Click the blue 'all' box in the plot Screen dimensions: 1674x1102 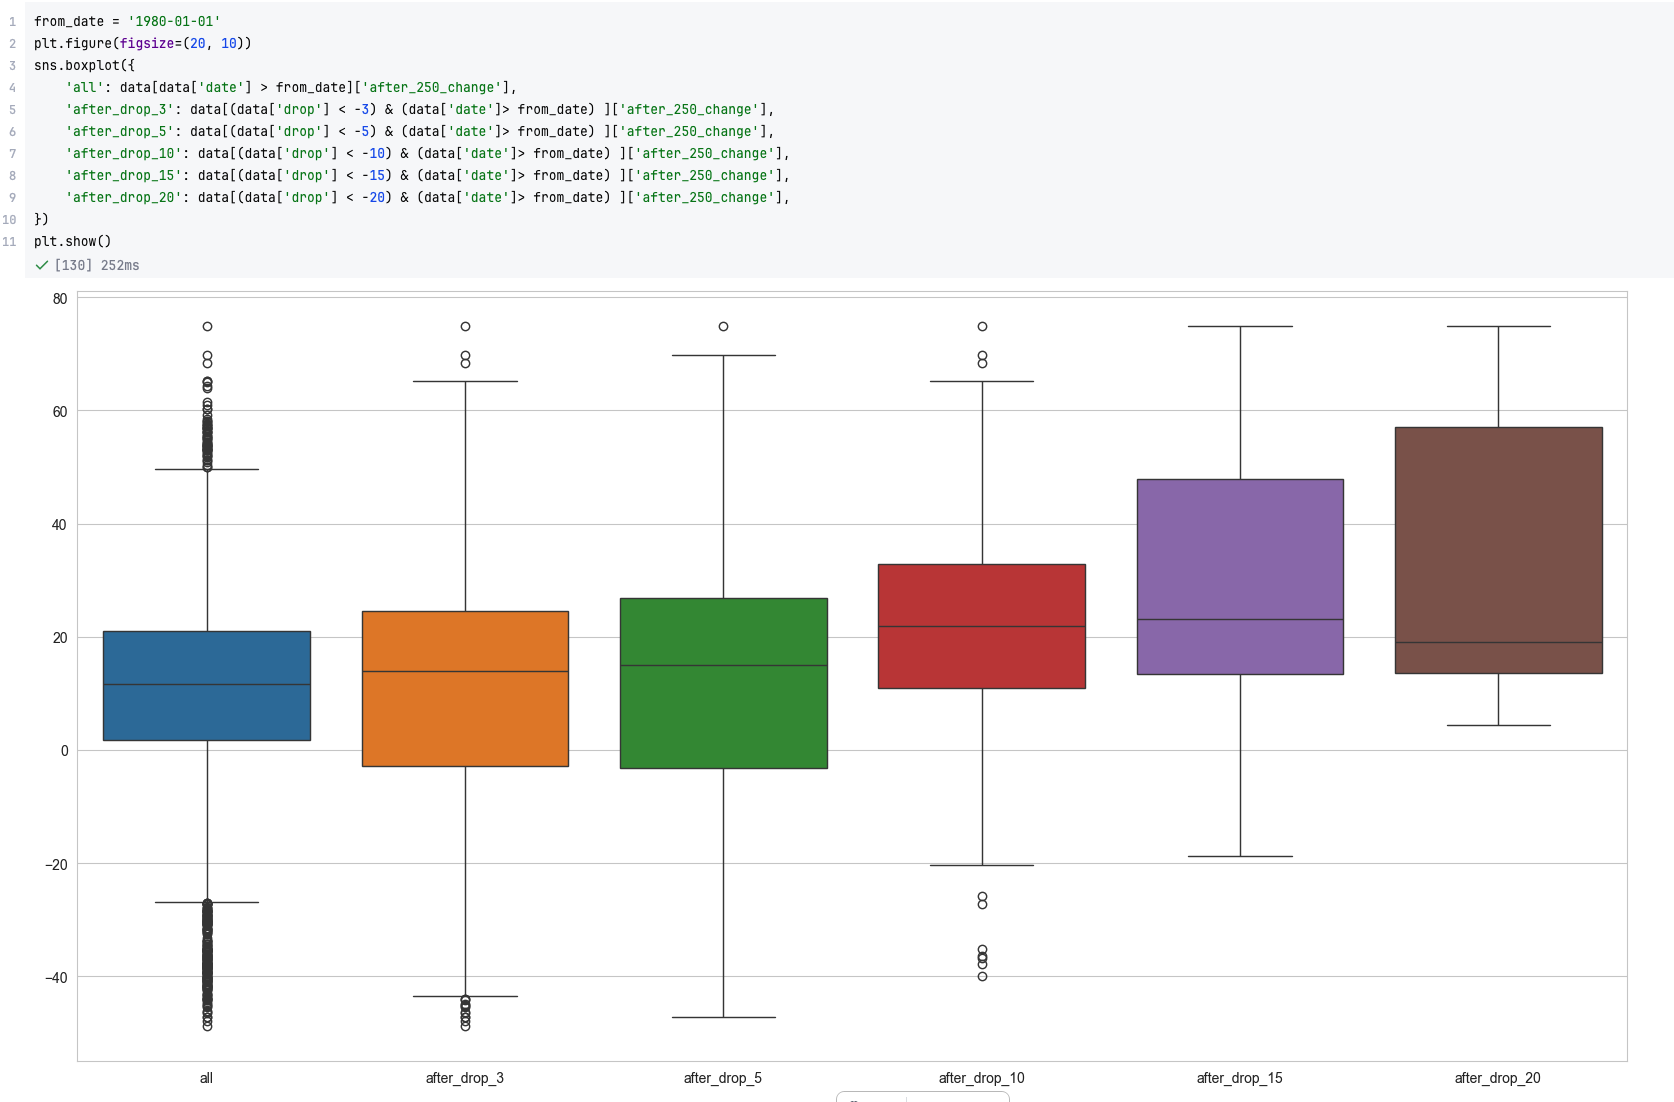(207, 686)
